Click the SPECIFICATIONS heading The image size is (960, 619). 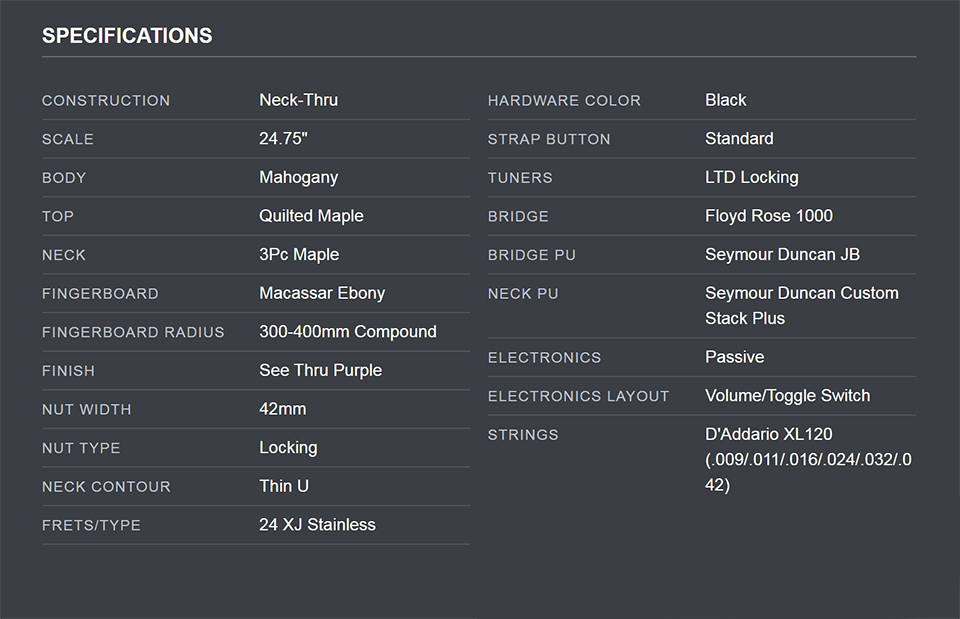[127, 36]
